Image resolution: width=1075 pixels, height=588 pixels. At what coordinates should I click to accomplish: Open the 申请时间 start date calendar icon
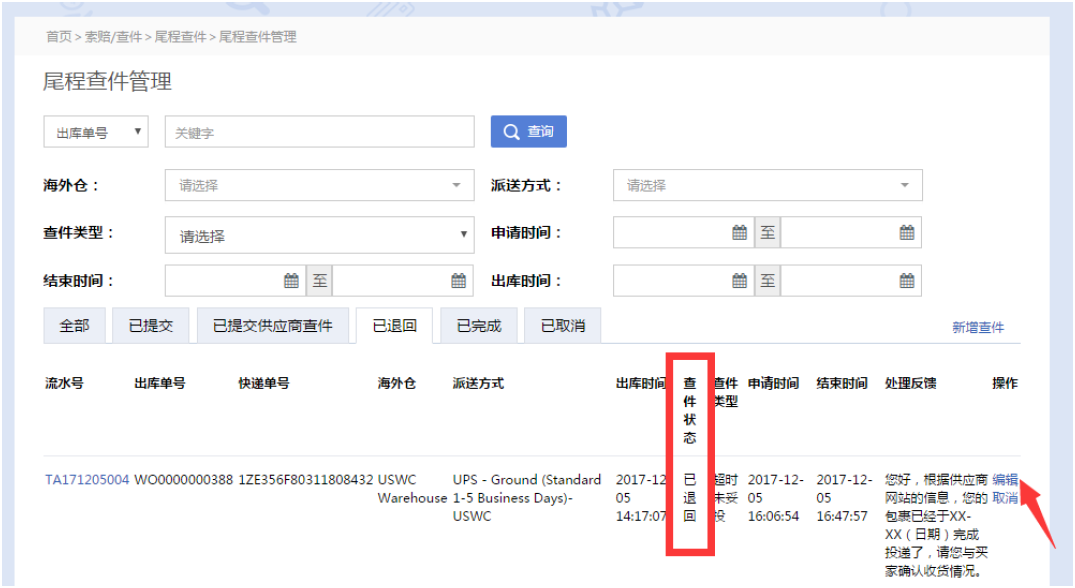click(x=739, y=232)
